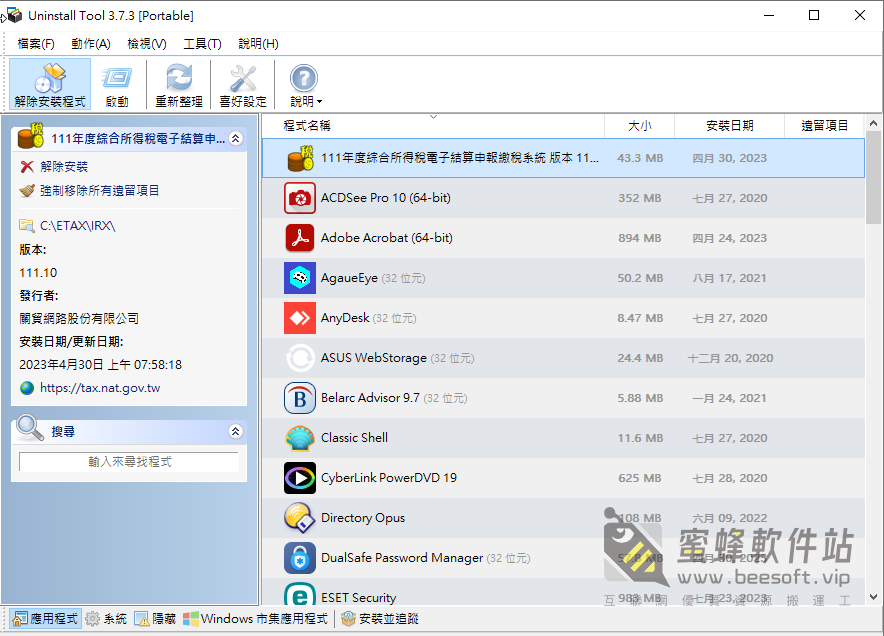Open the 工具(T) menu

pos(202,44)
